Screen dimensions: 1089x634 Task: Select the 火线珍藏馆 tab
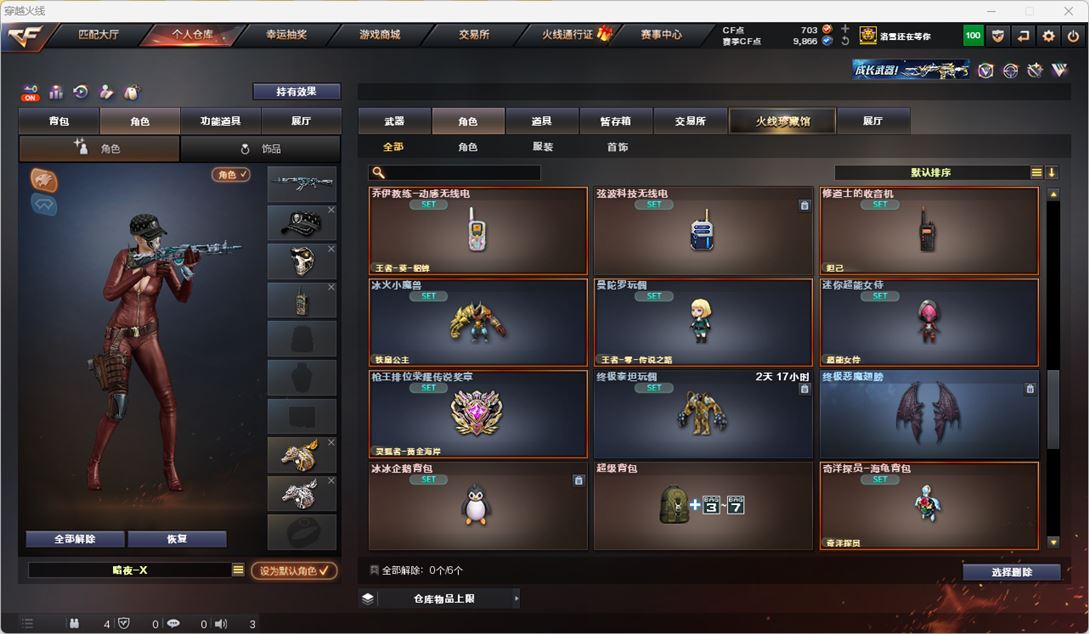(782, 121)
